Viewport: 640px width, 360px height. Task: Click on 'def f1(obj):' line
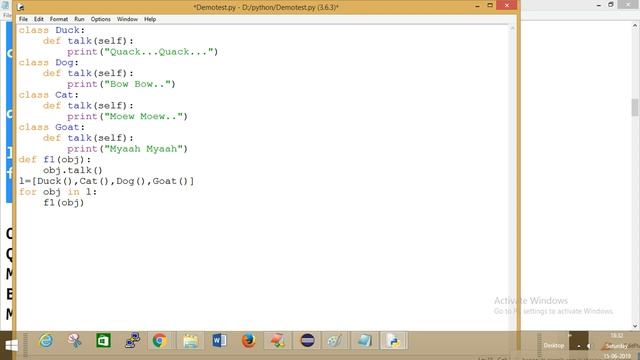[x=55, y=160]
